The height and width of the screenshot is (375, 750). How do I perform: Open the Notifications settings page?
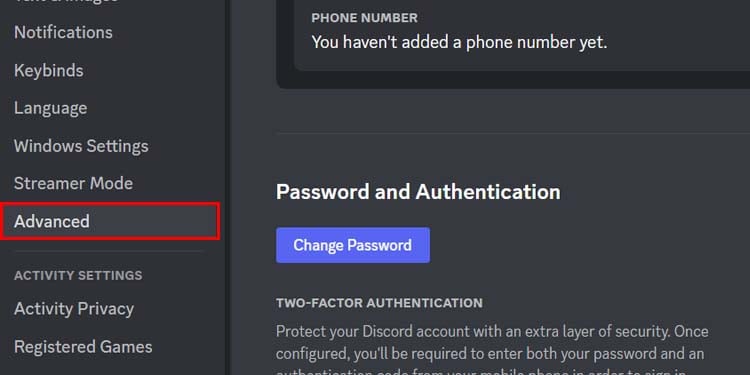[63, 33]
